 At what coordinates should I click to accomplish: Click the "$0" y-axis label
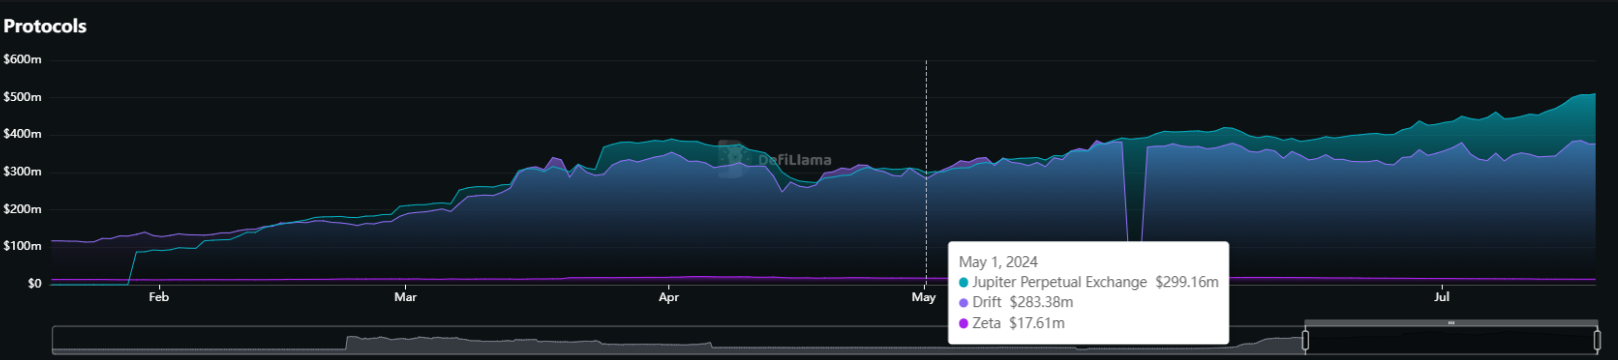(x=35, y=283)
